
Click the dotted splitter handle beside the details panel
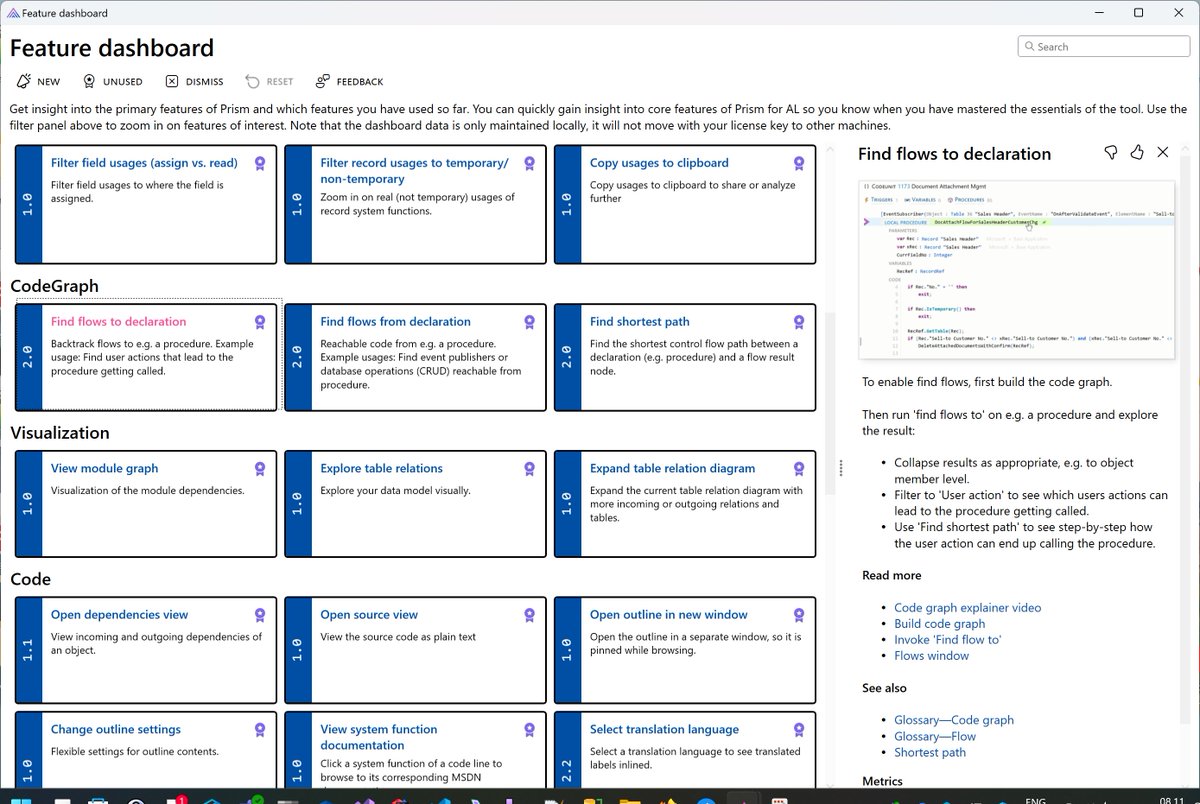(x=841, y=468)
